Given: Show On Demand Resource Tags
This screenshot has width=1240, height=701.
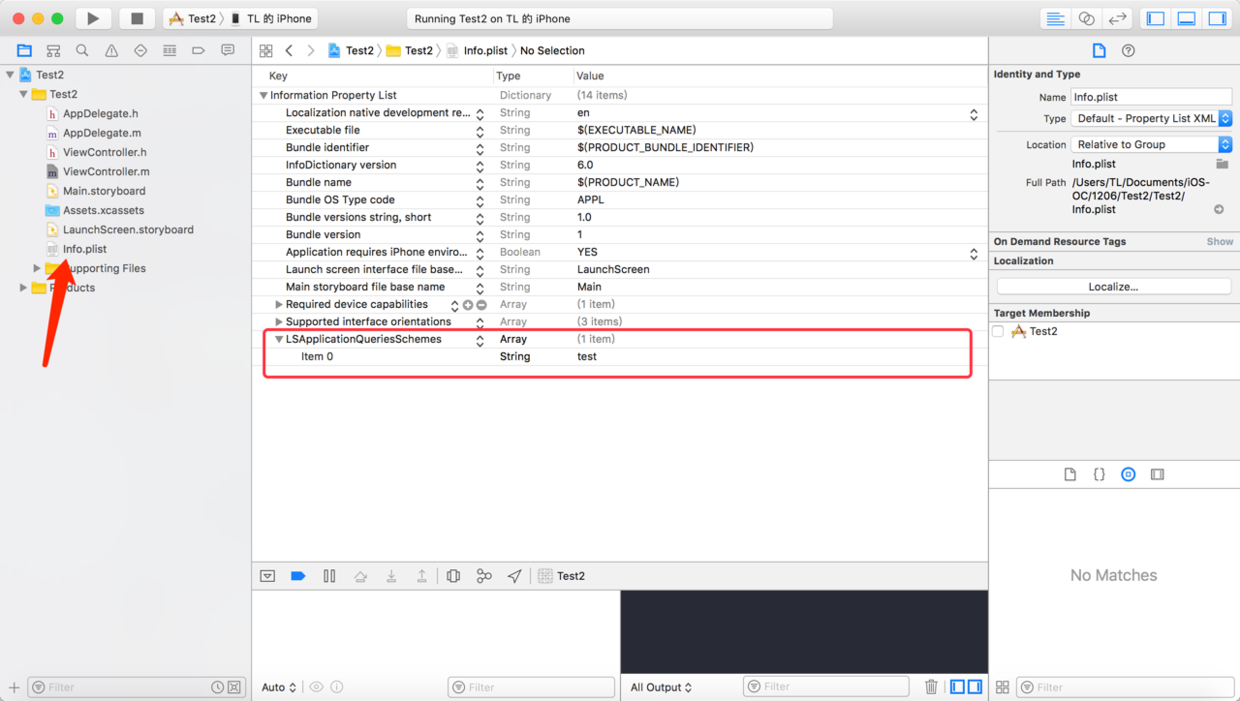Looking at the screenshot, I should pos(1219,241).
